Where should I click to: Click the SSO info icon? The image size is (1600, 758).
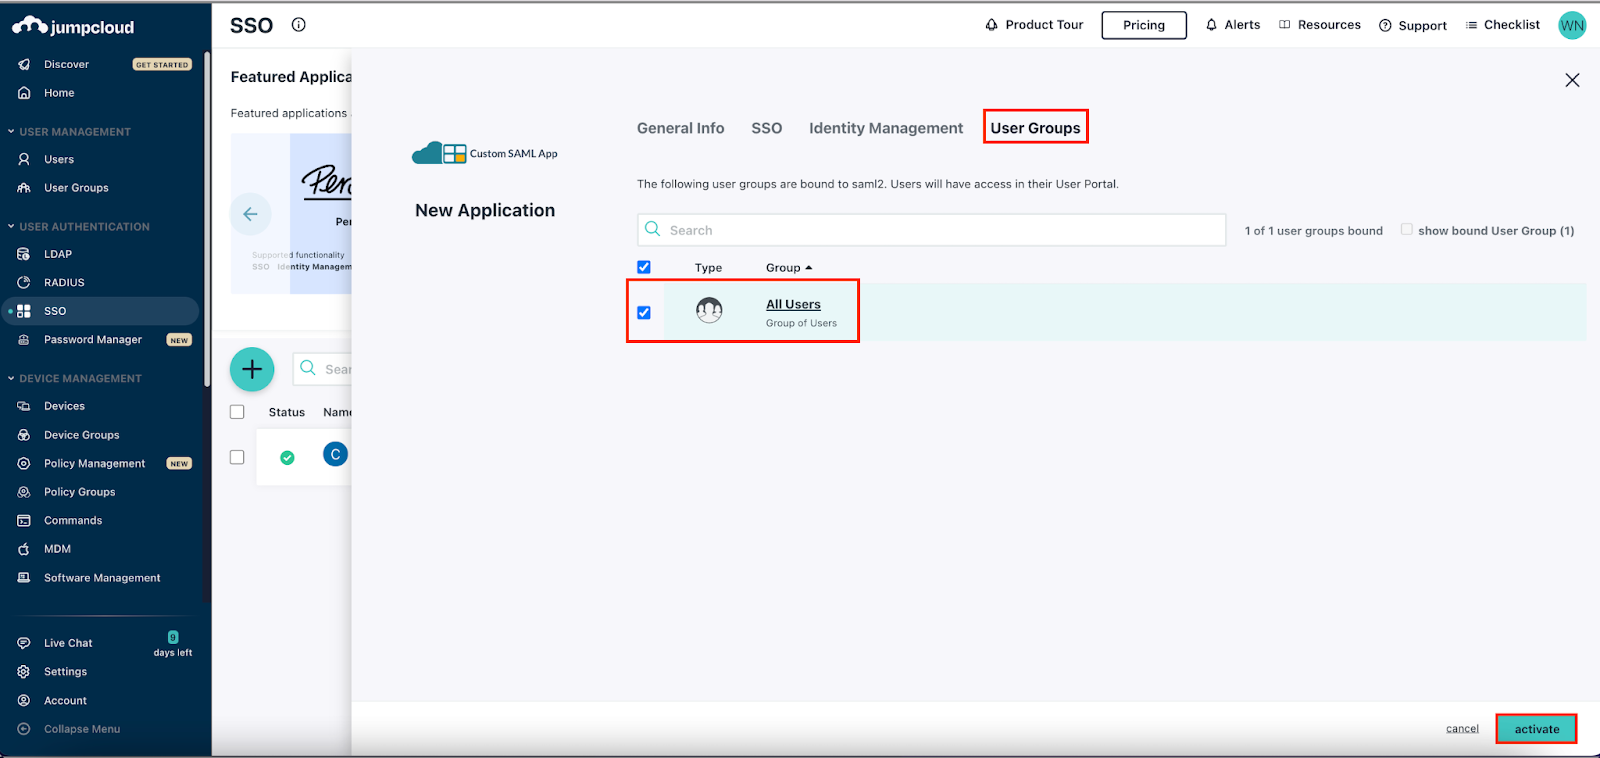pyautogui.click(x=298, y=25)
